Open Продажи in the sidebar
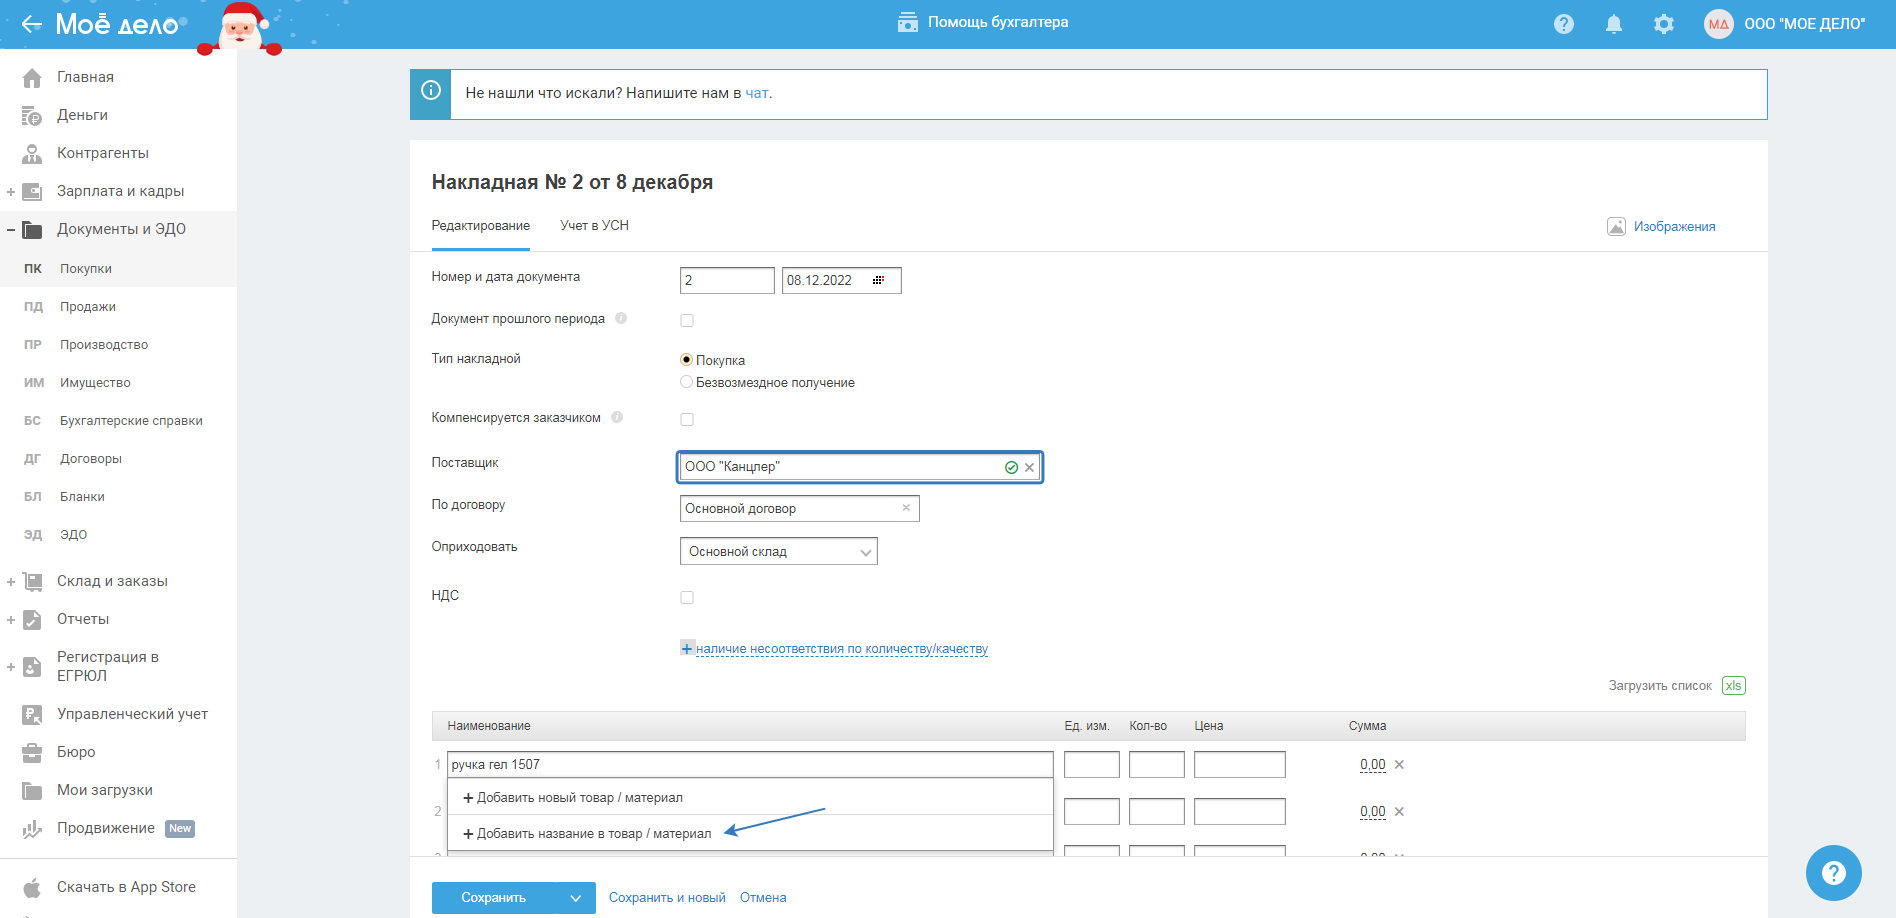Viewport: 1896px width, 918px height. tap(88, 307)
